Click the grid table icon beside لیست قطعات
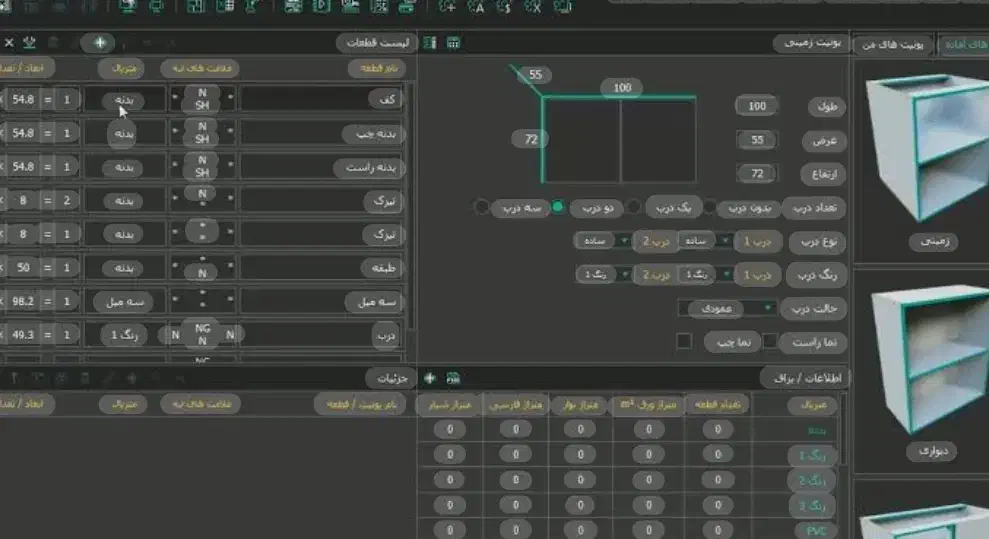This screenshot has width=989, height=539. pos(453,43)
